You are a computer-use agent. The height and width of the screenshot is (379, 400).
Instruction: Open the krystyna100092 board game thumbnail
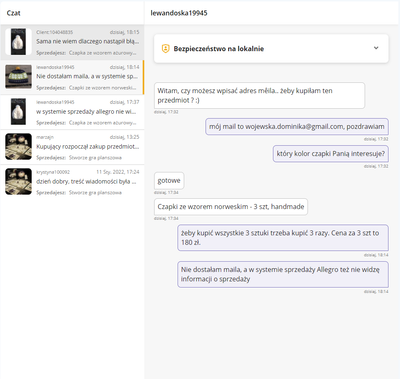pos(18,182)
